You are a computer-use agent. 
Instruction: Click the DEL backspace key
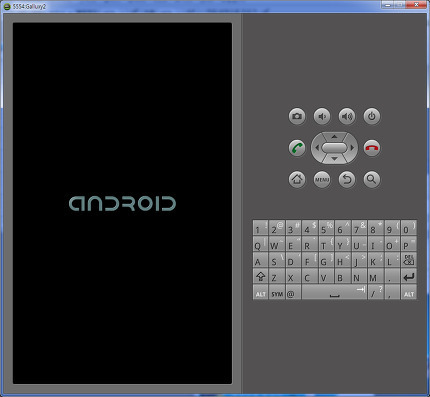point(409,260)
